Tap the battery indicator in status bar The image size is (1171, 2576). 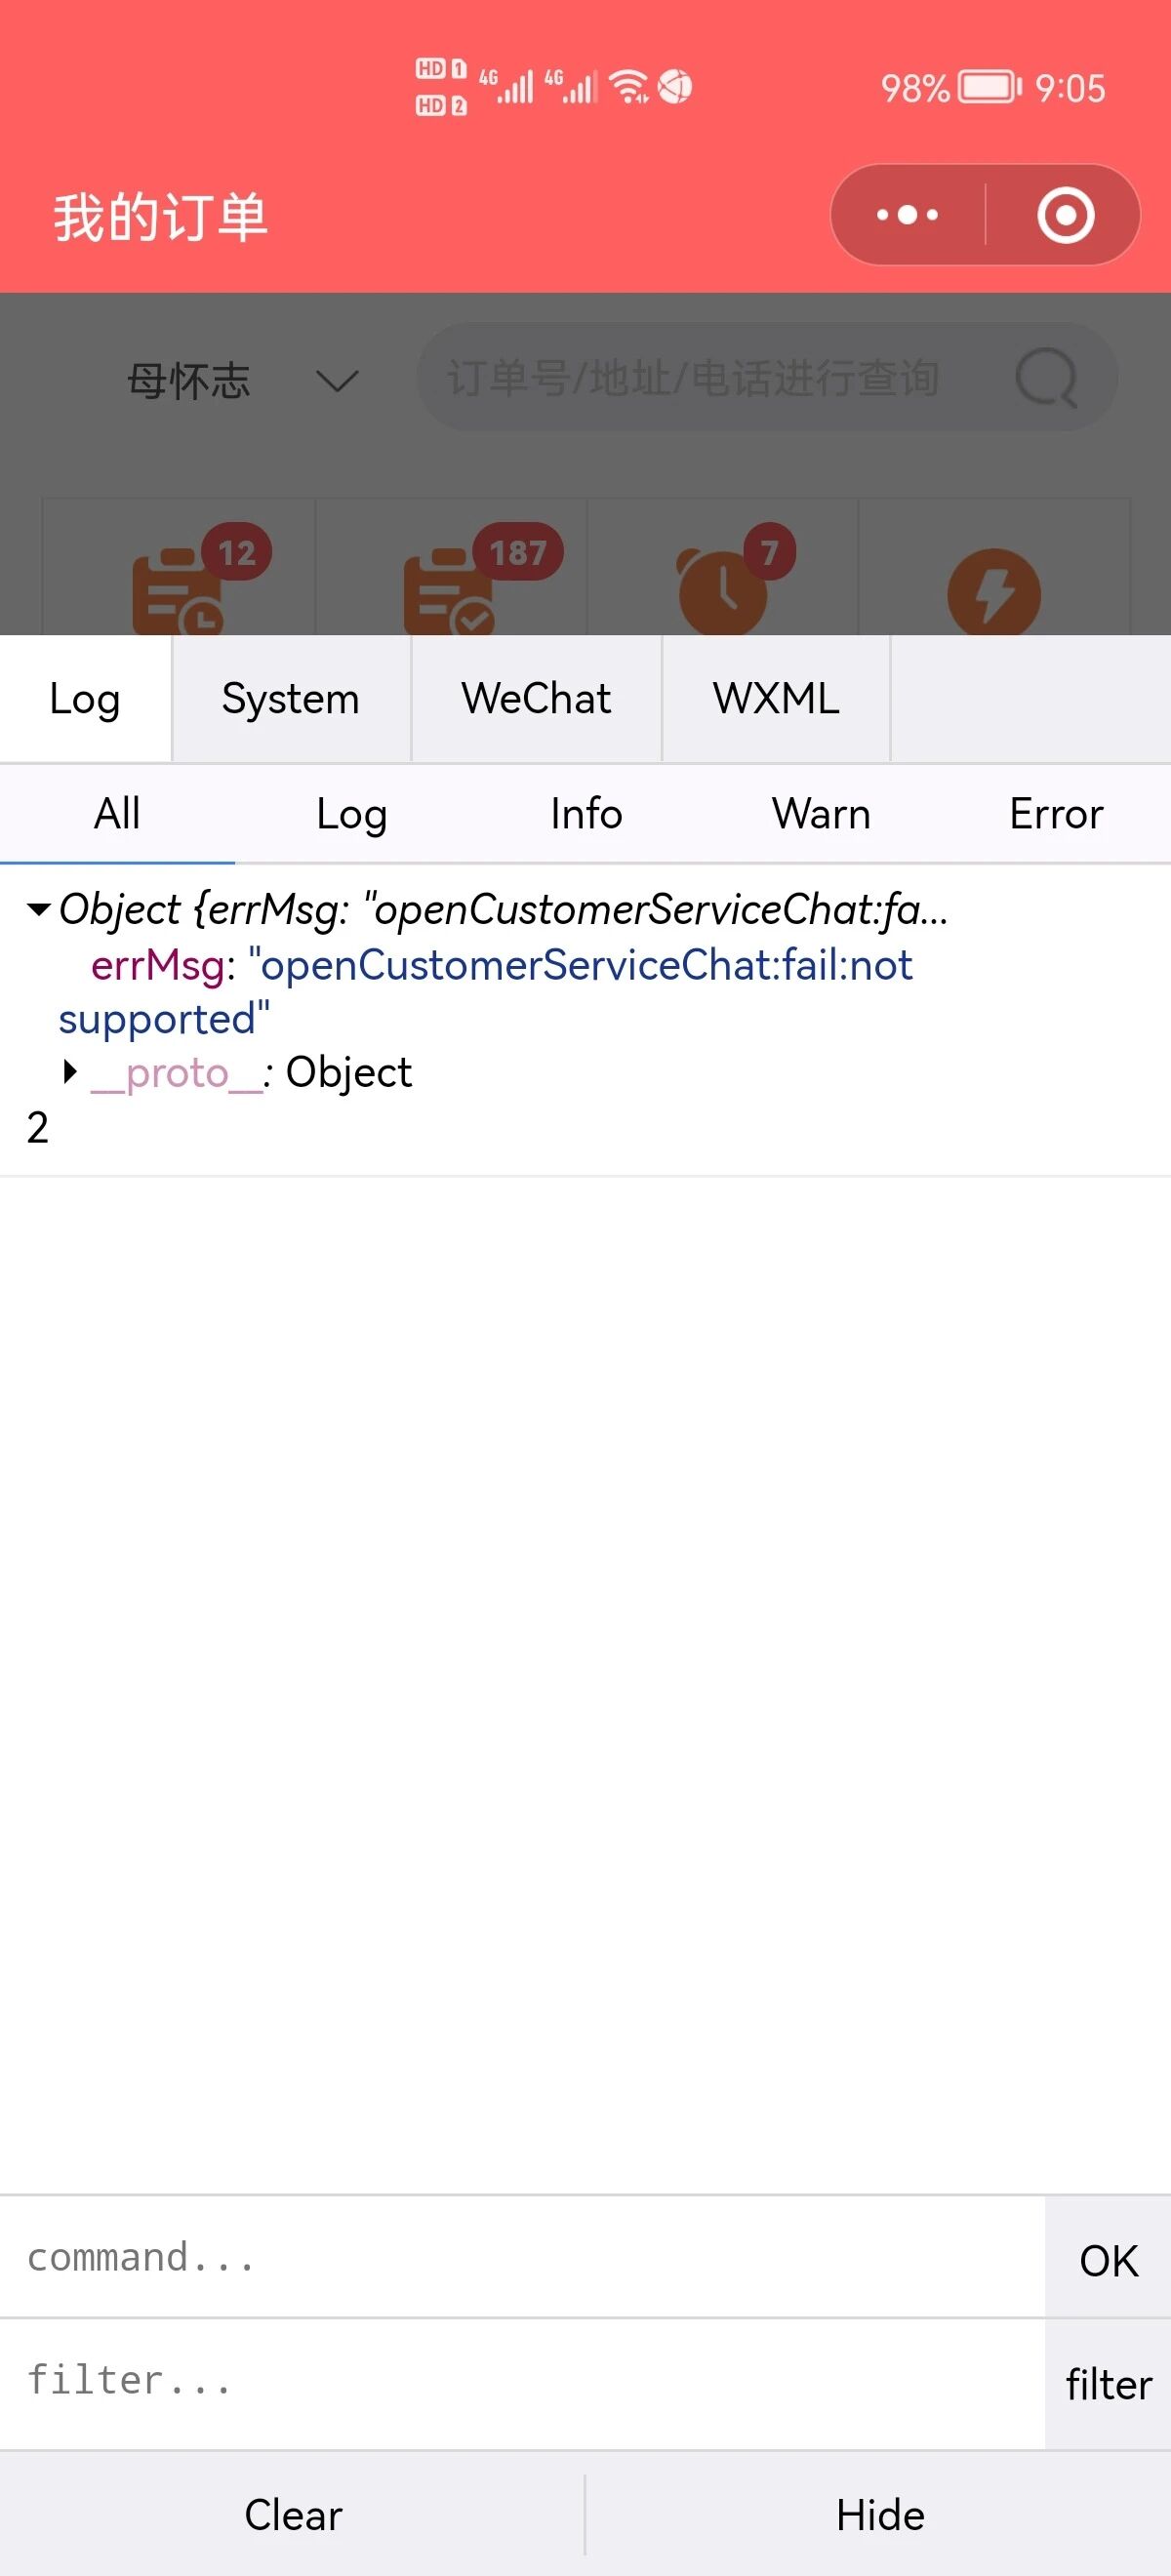pos(990,87)
